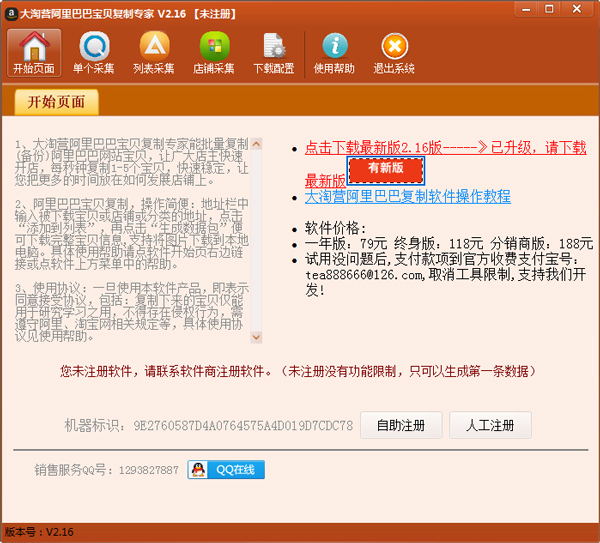Click the 版本号：V2.16 status bar text
The width and height of the screenshot is (600, 543).
click(39, 532)
